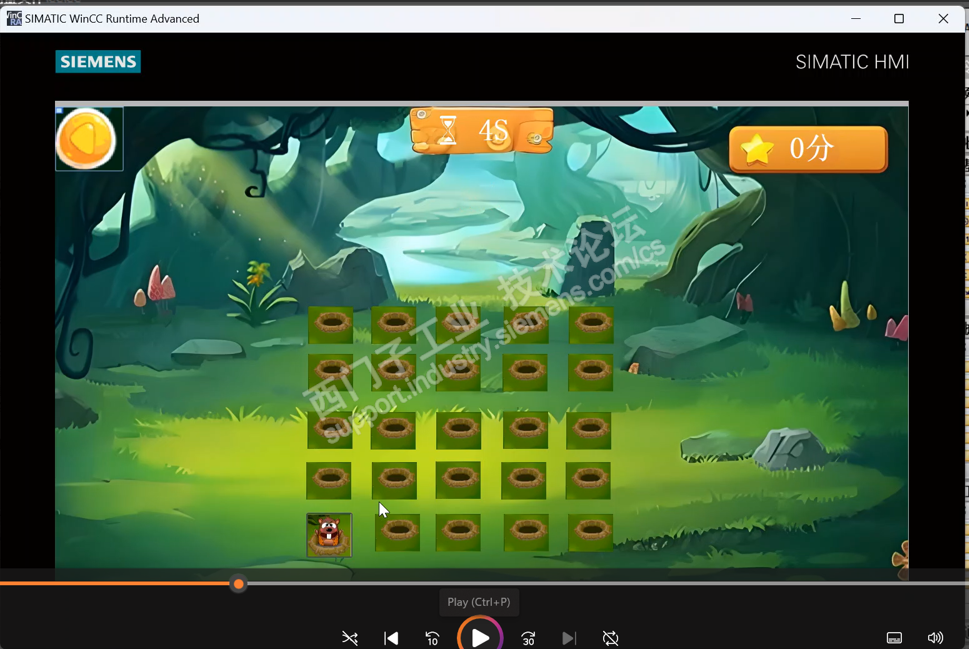This screenshot has height=649, width=969.
Task: Click the second hole in the third row
Action: 394,430
